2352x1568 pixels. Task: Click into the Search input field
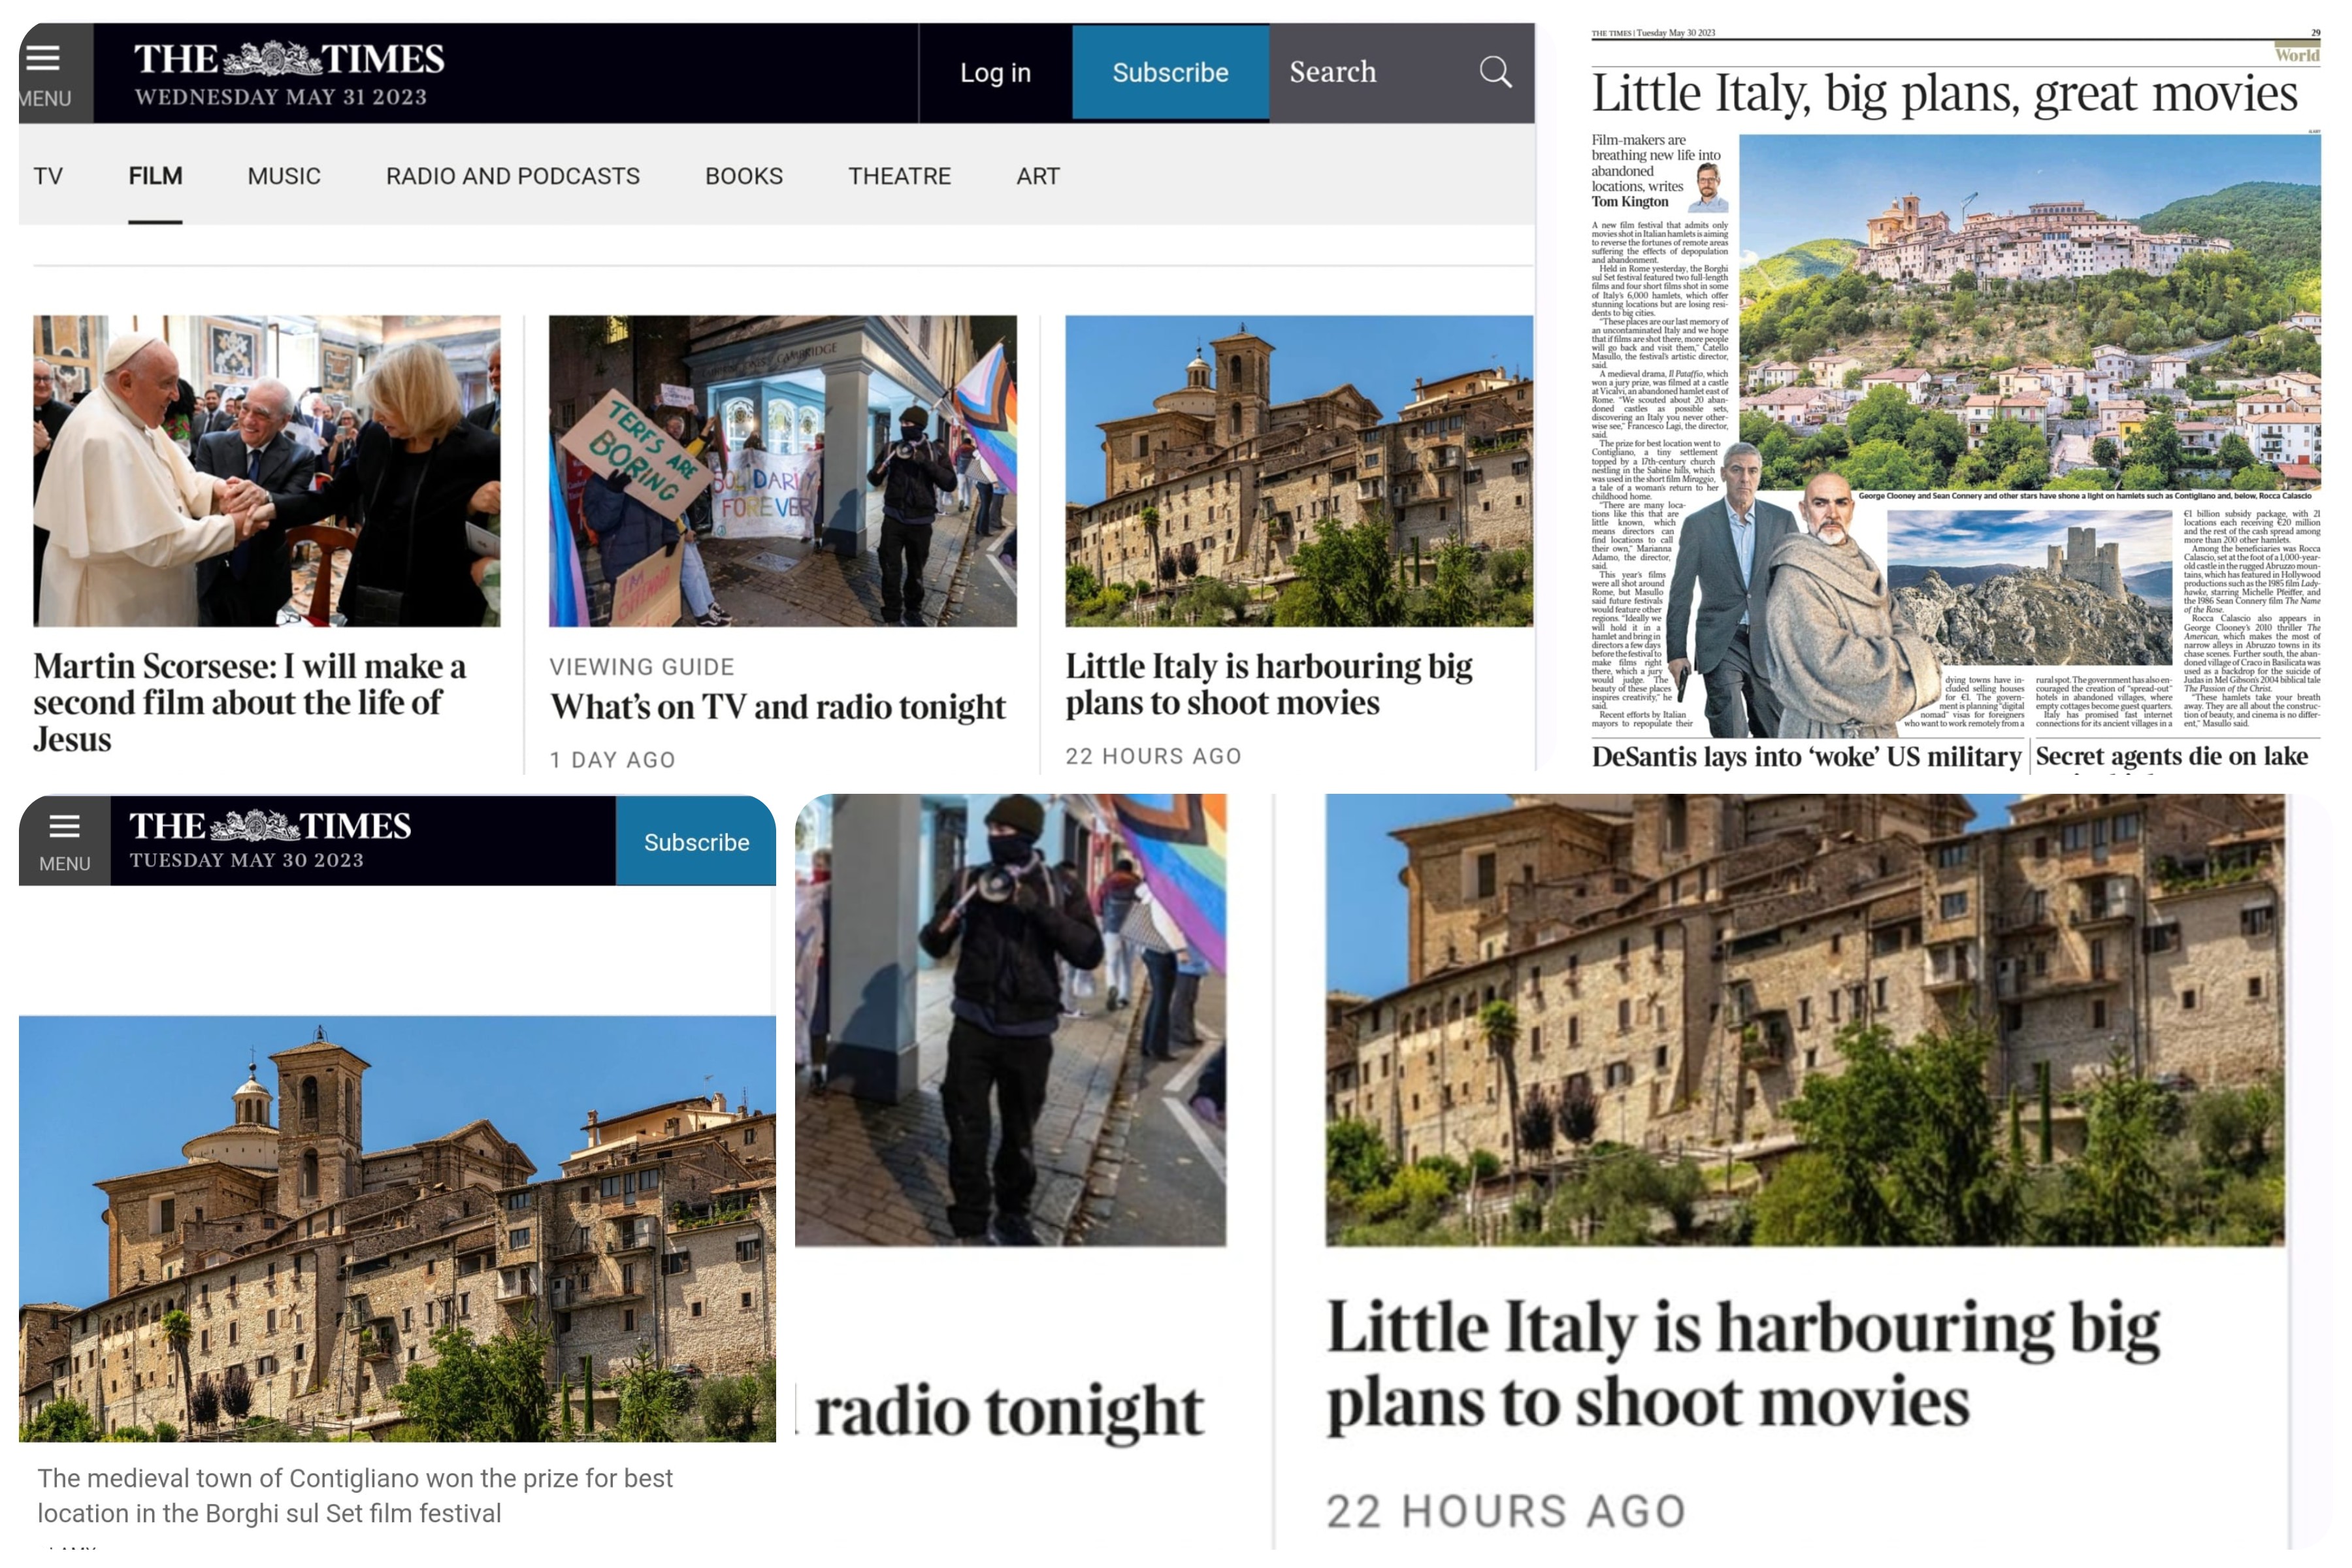point(1370,72)
